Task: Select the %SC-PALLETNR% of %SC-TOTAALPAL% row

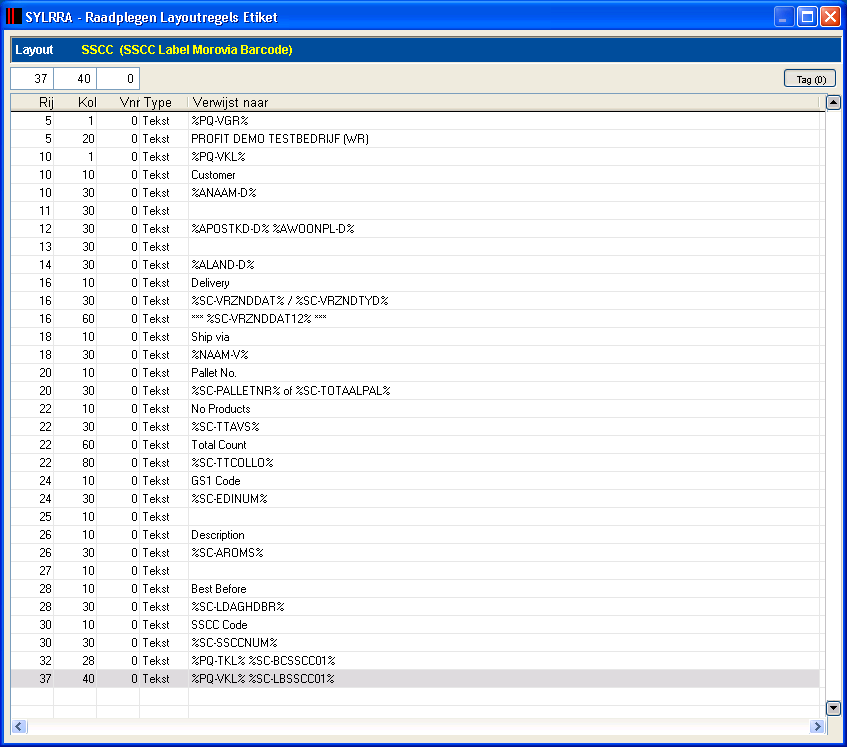Action: click(415, 391)
